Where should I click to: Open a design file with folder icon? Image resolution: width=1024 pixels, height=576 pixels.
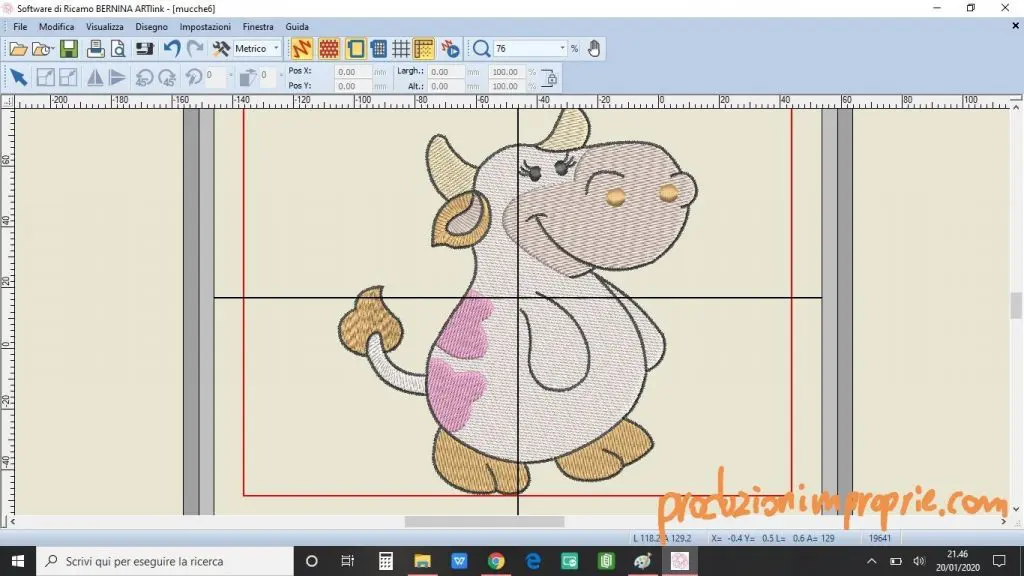[18, 49]
